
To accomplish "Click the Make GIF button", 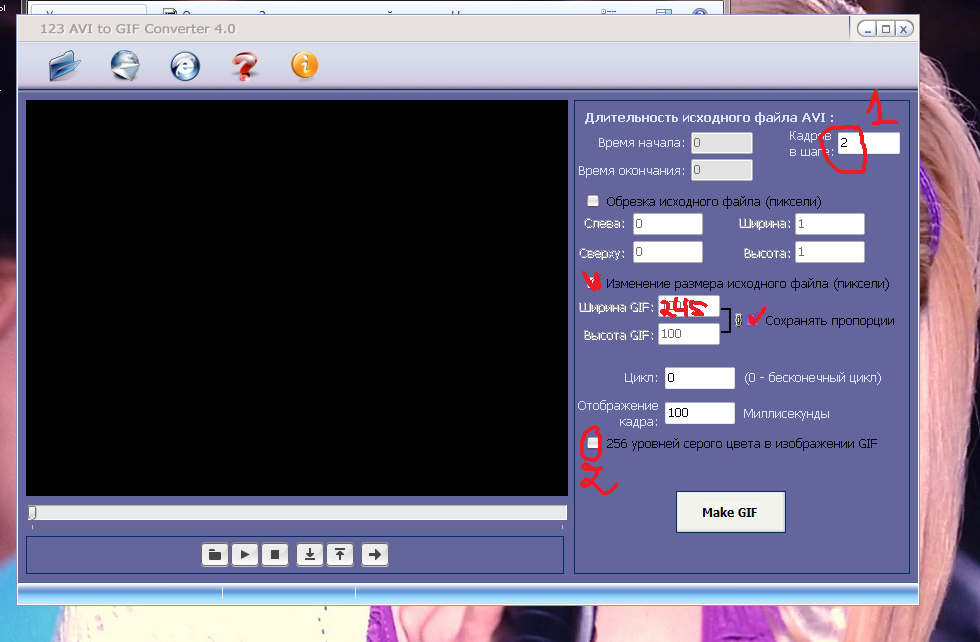I will [x=730, y=512].
